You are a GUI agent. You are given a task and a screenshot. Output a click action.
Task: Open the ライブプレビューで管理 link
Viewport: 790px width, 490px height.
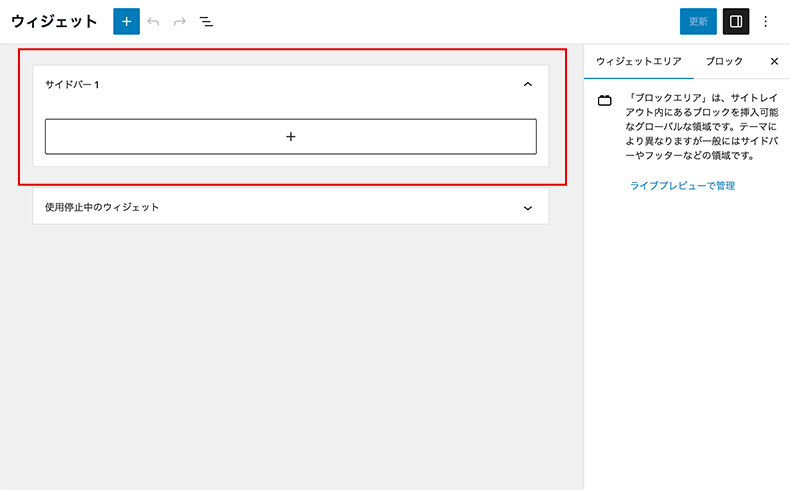682,186
